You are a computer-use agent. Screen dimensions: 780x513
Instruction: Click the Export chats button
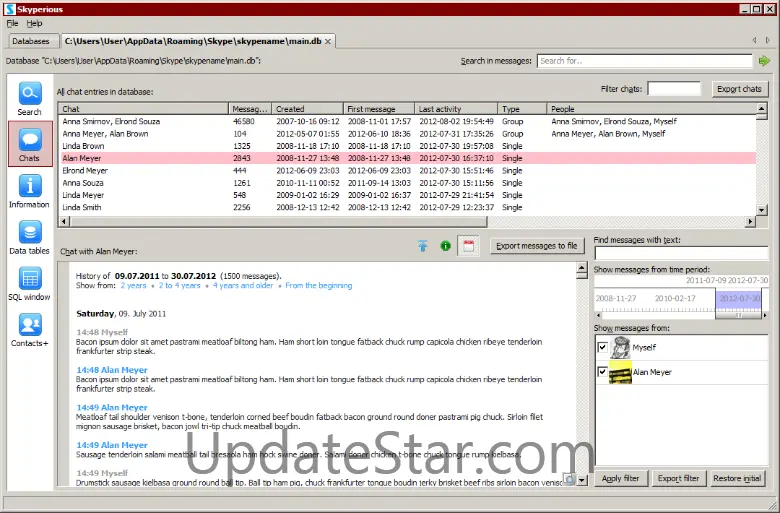739,89
